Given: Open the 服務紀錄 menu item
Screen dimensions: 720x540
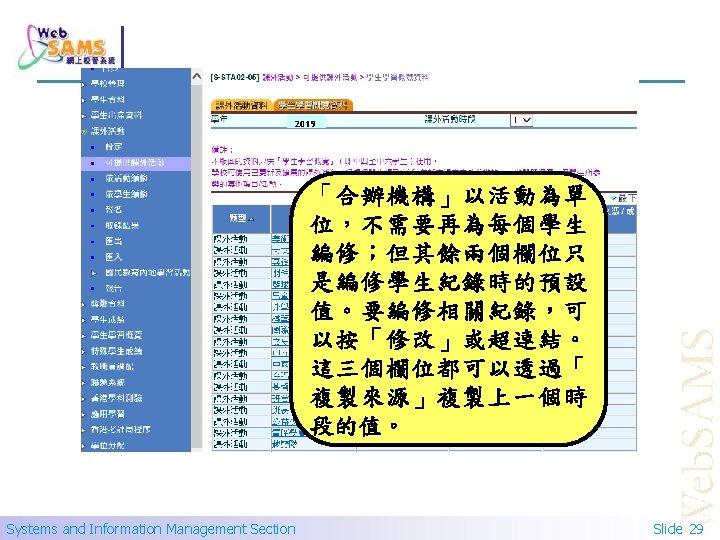Looking at the screenshot, I should pyautogui.click(x=122, y=225).
